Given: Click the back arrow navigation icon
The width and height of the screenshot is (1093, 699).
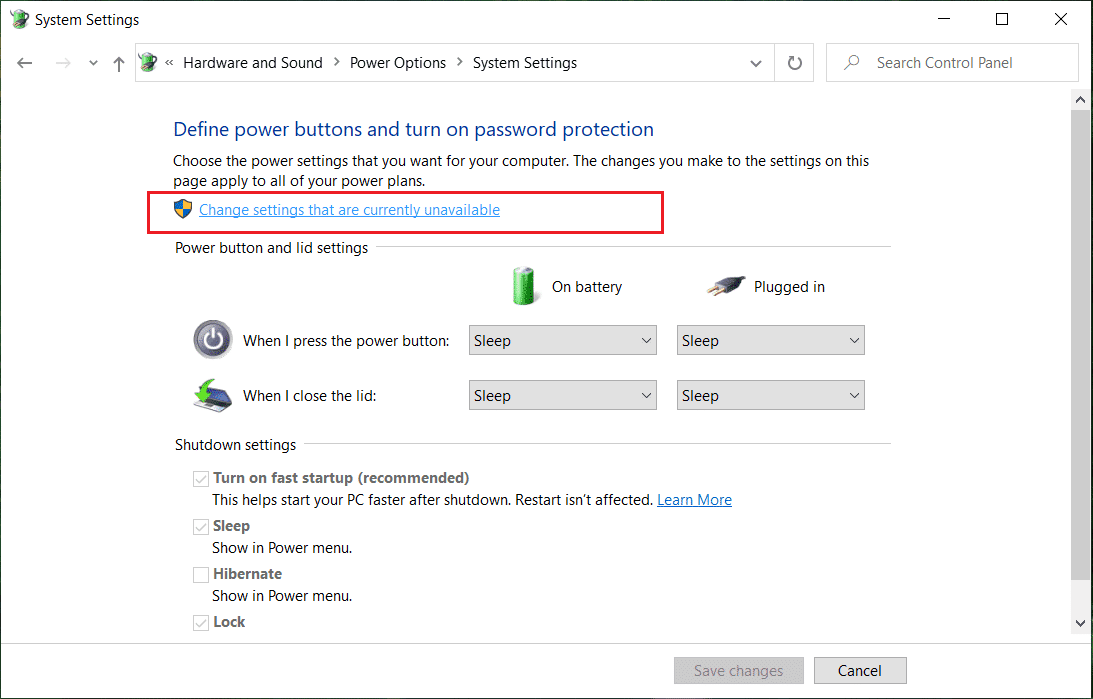Looking at the screenshot, I should 24,62.
